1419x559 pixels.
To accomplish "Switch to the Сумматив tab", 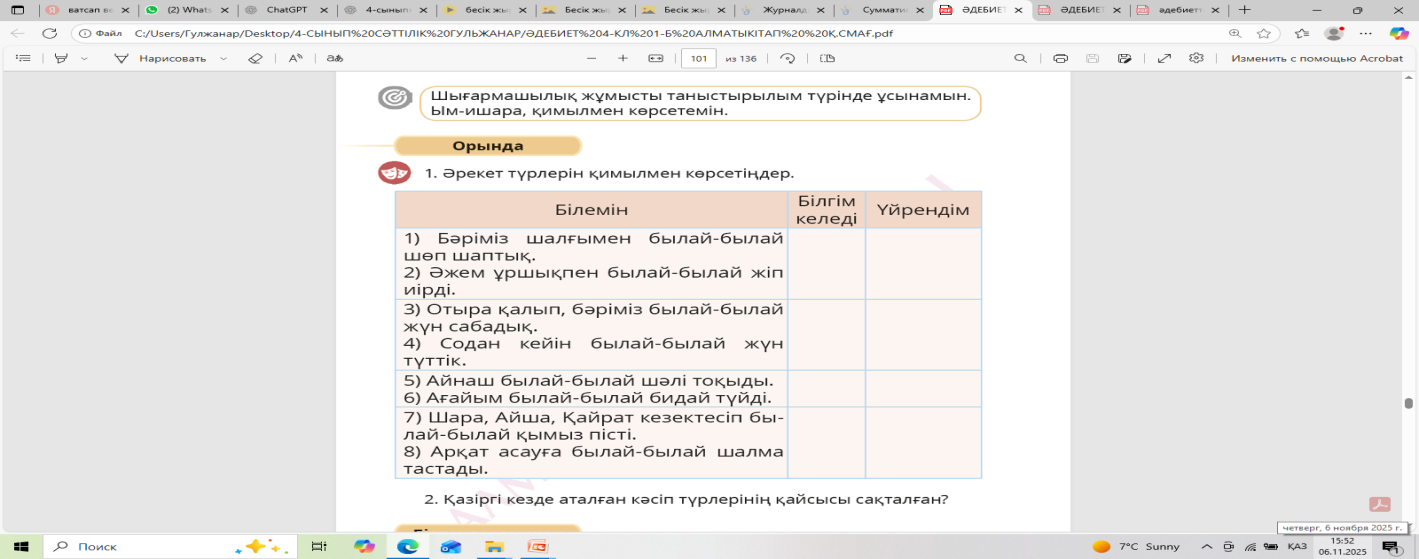I will pos(884,9).
